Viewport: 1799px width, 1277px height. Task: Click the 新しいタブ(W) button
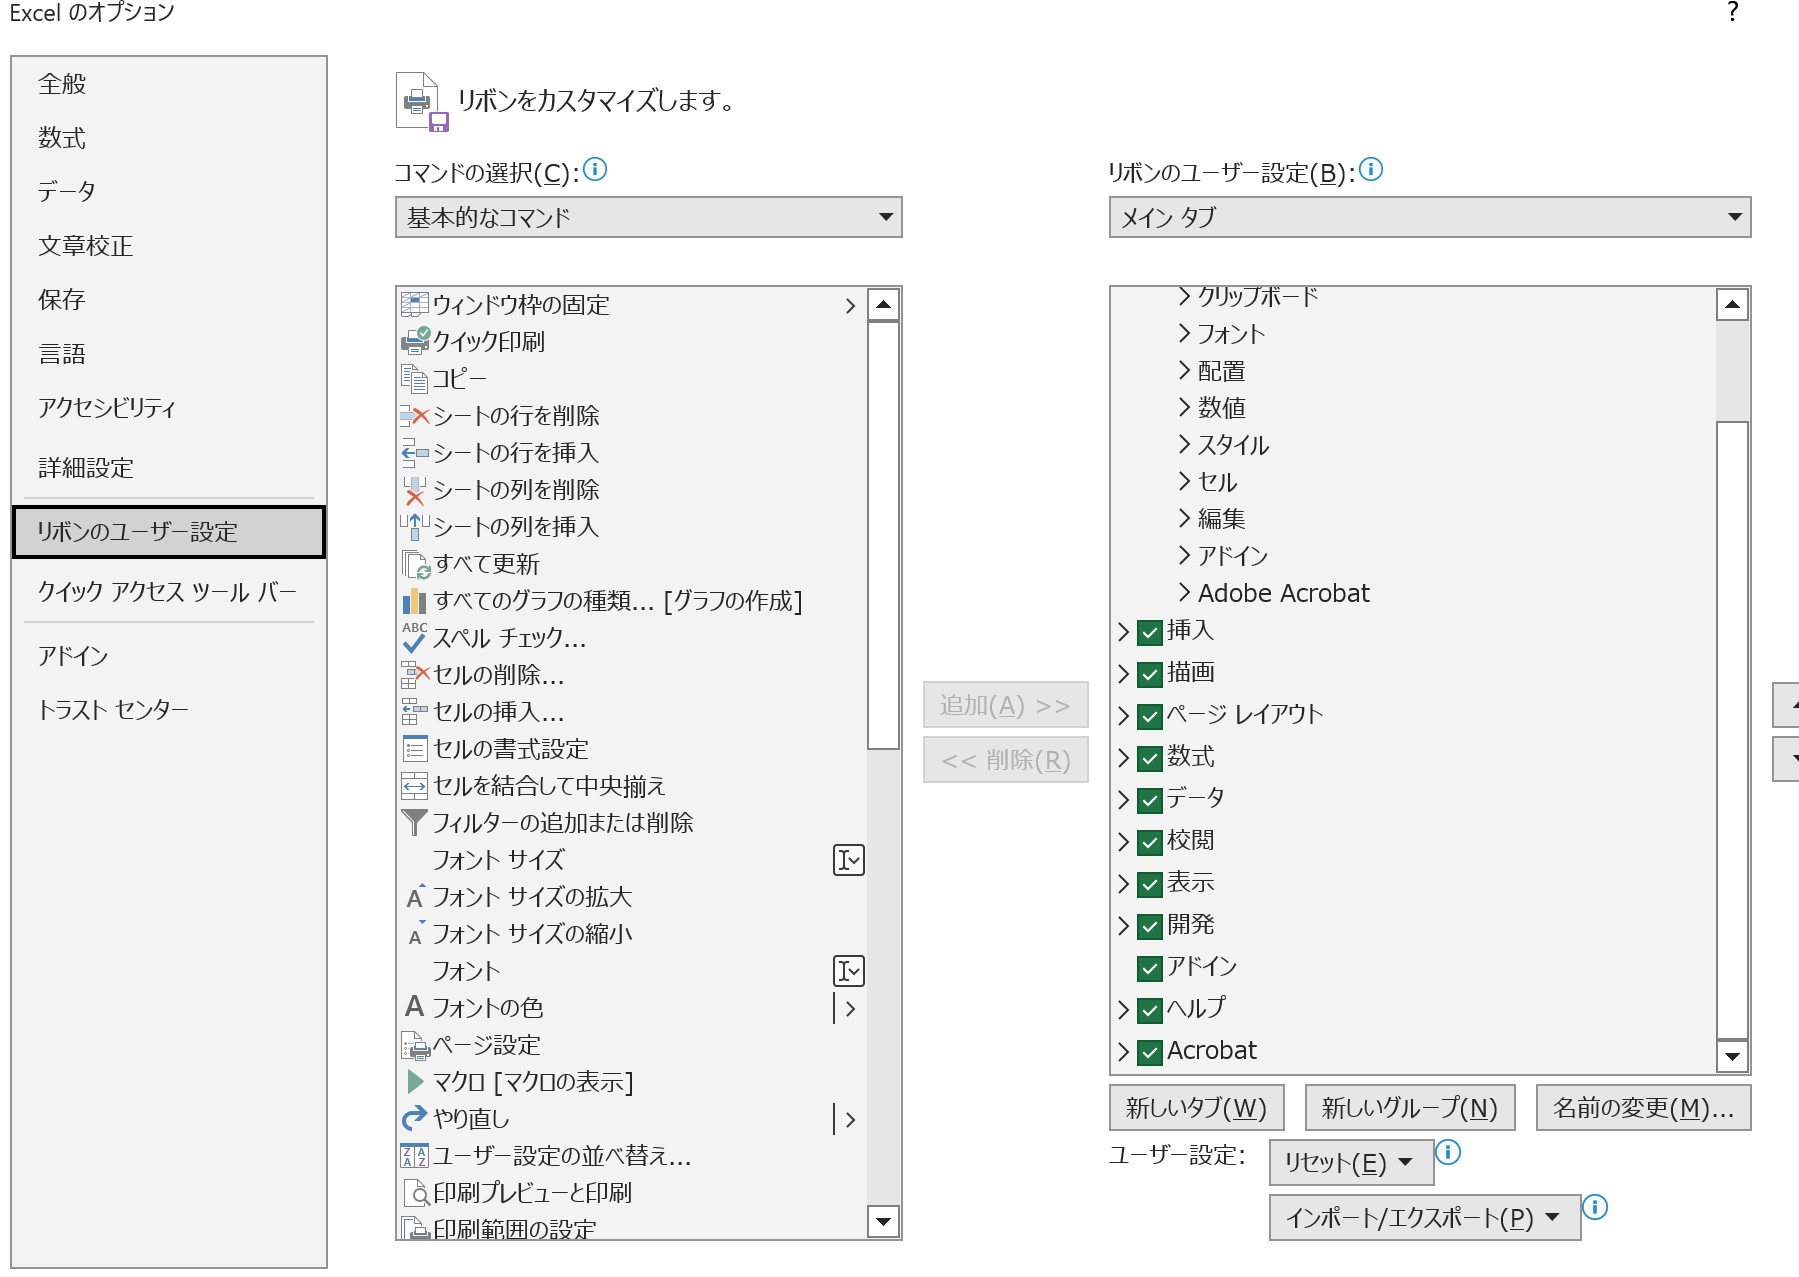(1196, 1107)
